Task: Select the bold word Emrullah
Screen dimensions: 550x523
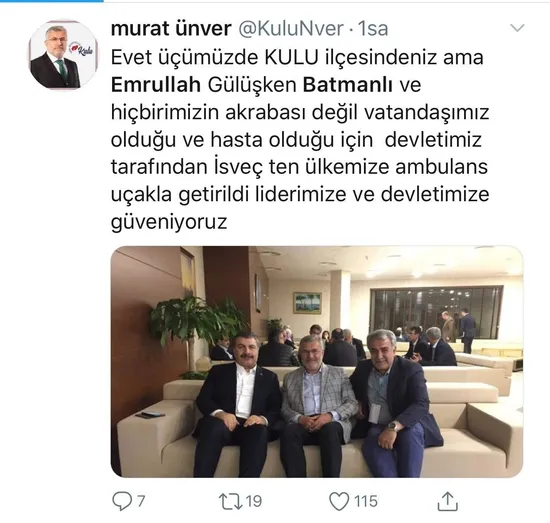Action: coord(156,85)
